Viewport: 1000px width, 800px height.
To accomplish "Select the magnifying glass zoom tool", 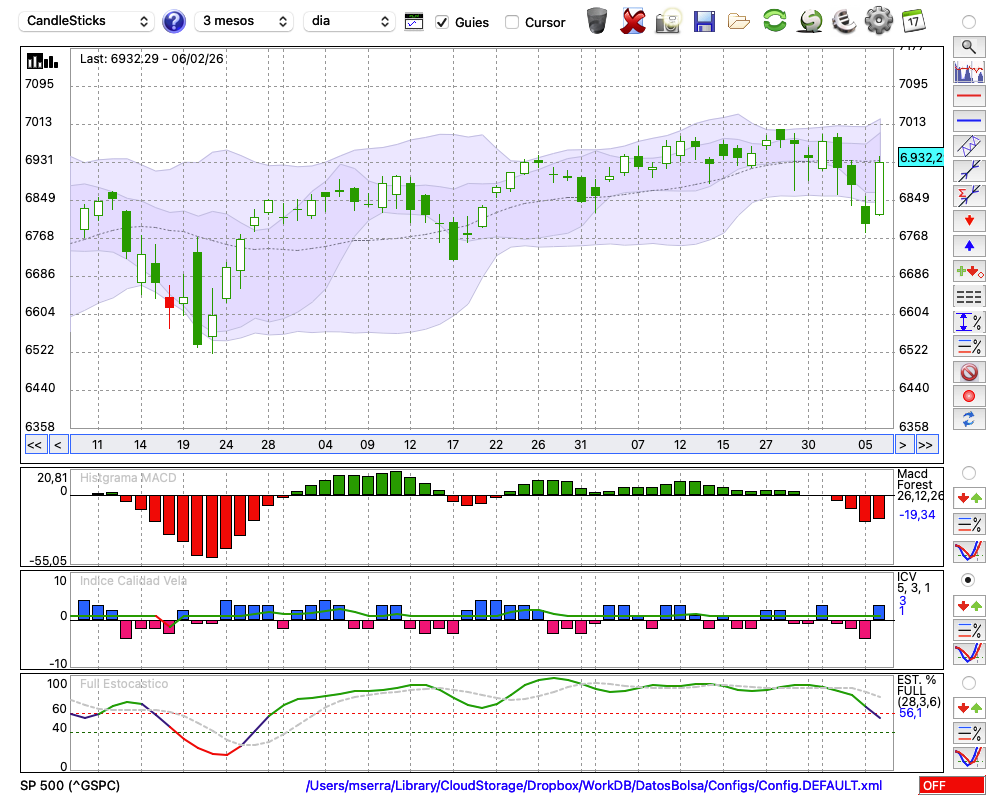I will (969, 47).
